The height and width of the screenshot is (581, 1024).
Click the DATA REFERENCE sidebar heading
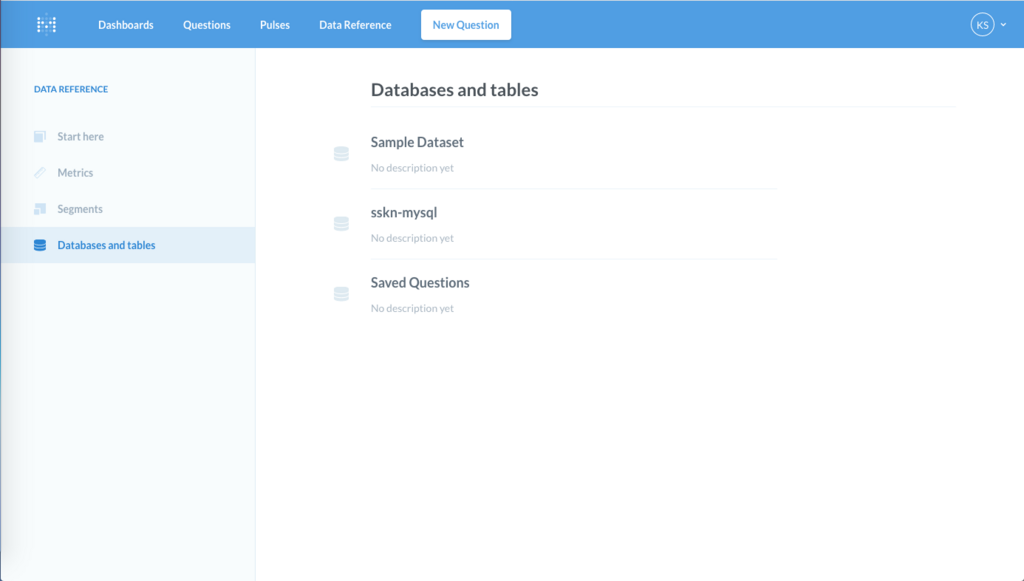[x=71, y=89]
